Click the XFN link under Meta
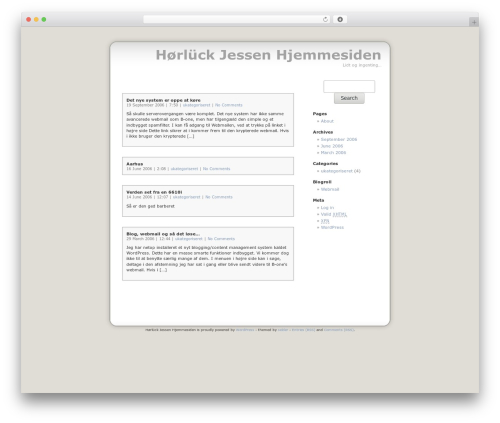Screen dimensions: 500x423 pos(325,221)
